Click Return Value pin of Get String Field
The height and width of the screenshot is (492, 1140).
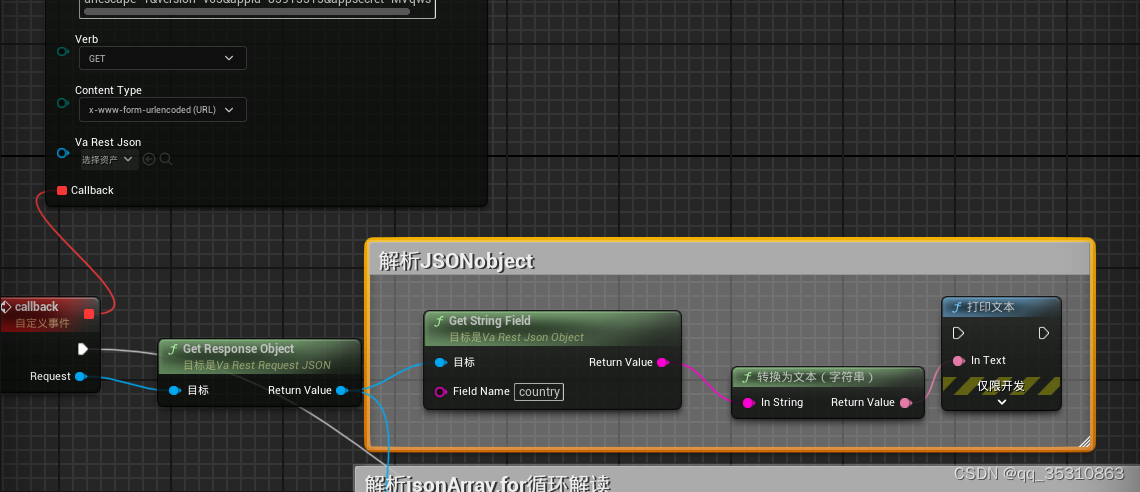[662, 363]
